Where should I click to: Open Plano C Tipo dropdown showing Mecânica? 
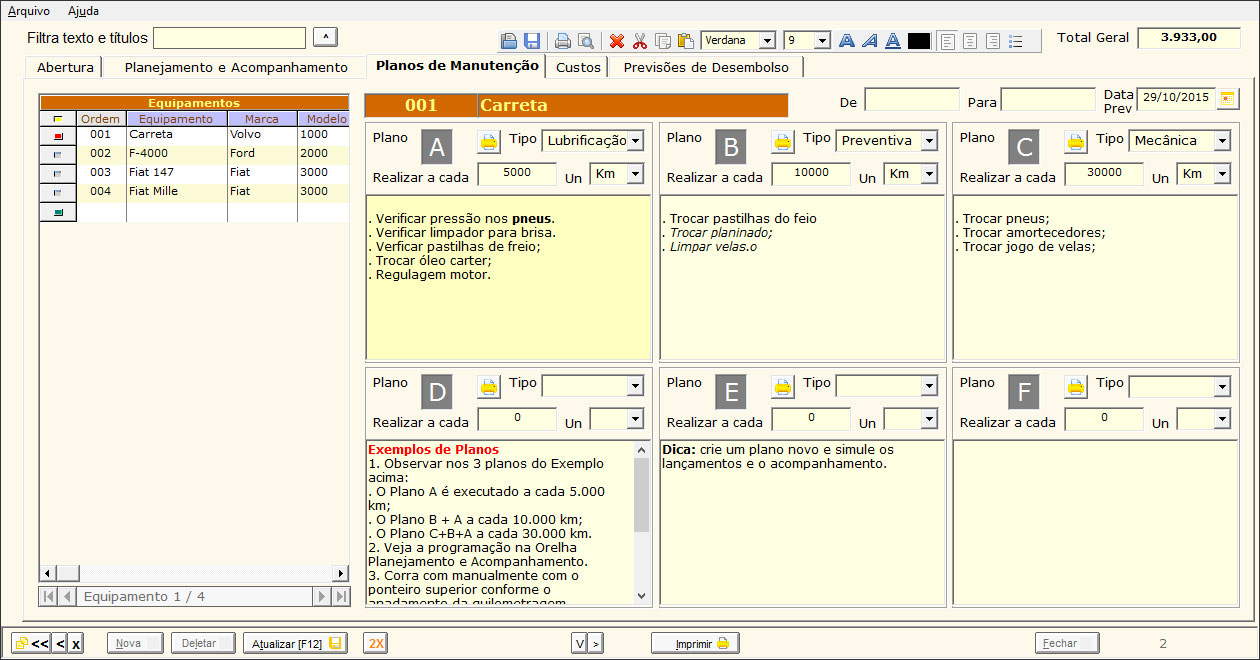pyautogui.click(x=1222, y=141)
